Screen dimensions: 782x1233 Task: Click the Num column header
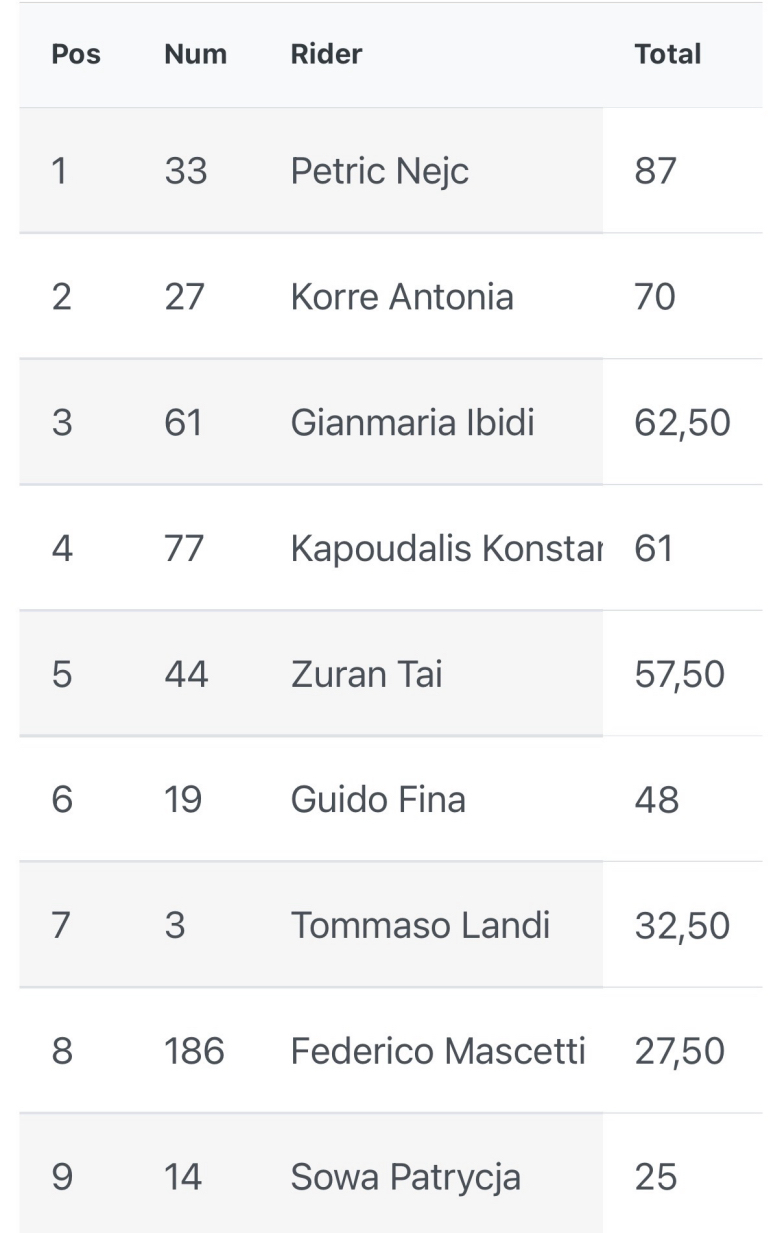click(x=195, y=54)
